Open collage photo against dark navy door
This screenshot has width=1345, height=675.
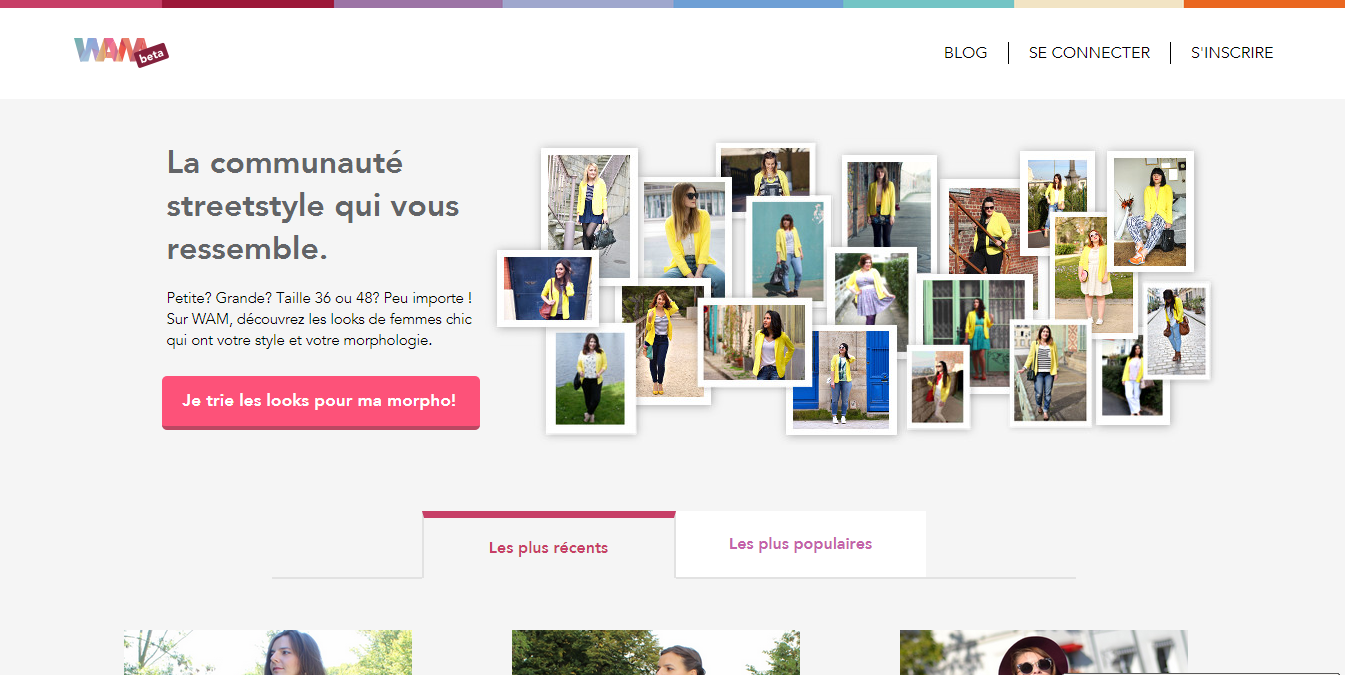click(547, 288)
